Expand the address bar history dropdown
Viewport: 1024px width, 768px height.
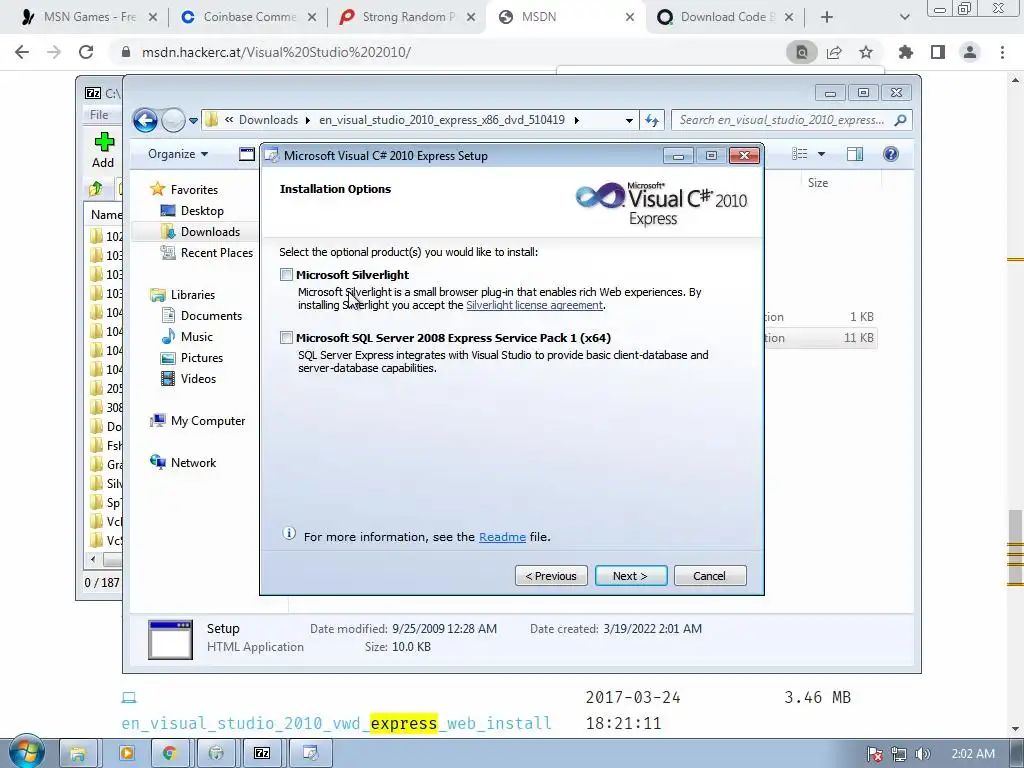coord(629,120)
